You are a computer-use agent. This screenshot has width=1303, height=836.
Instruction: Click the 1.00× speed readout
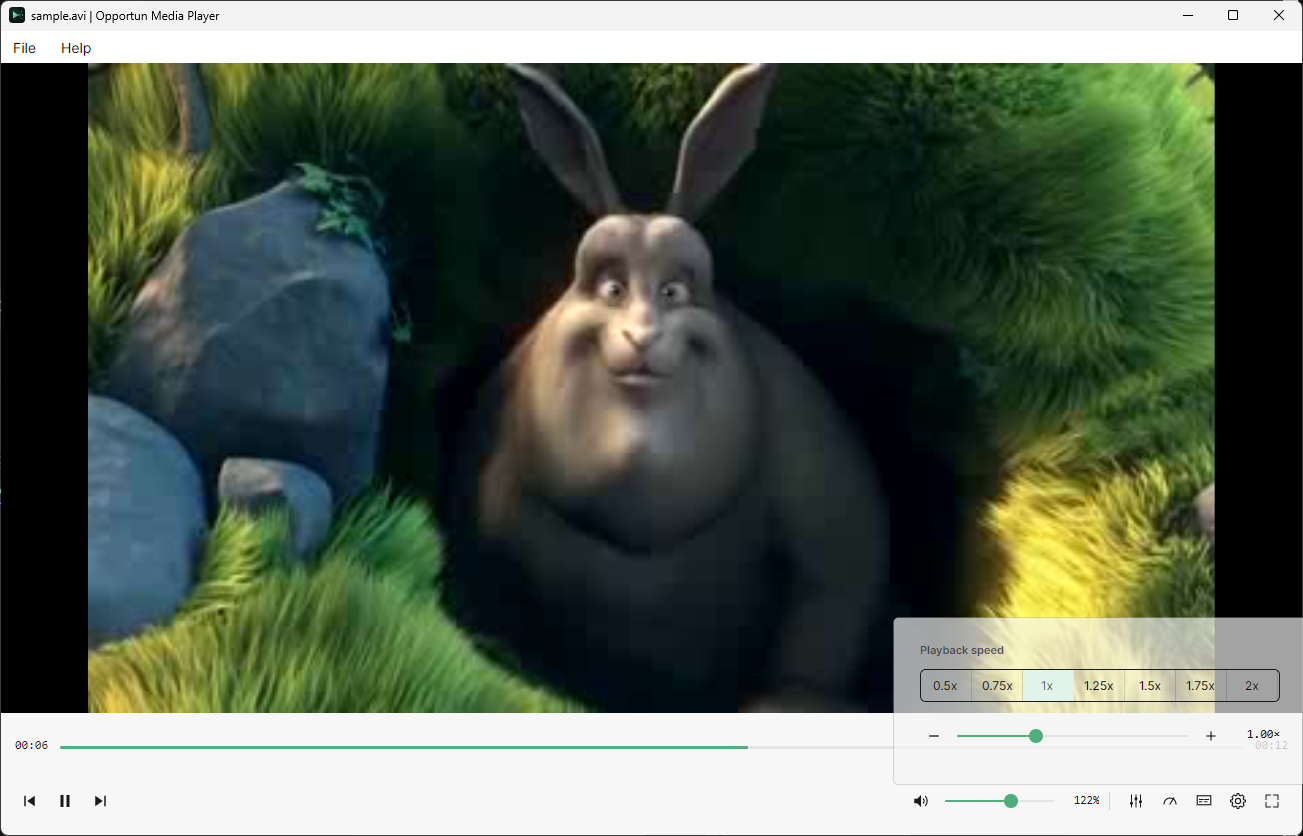pyautogui.click(x=1263, y=735)
